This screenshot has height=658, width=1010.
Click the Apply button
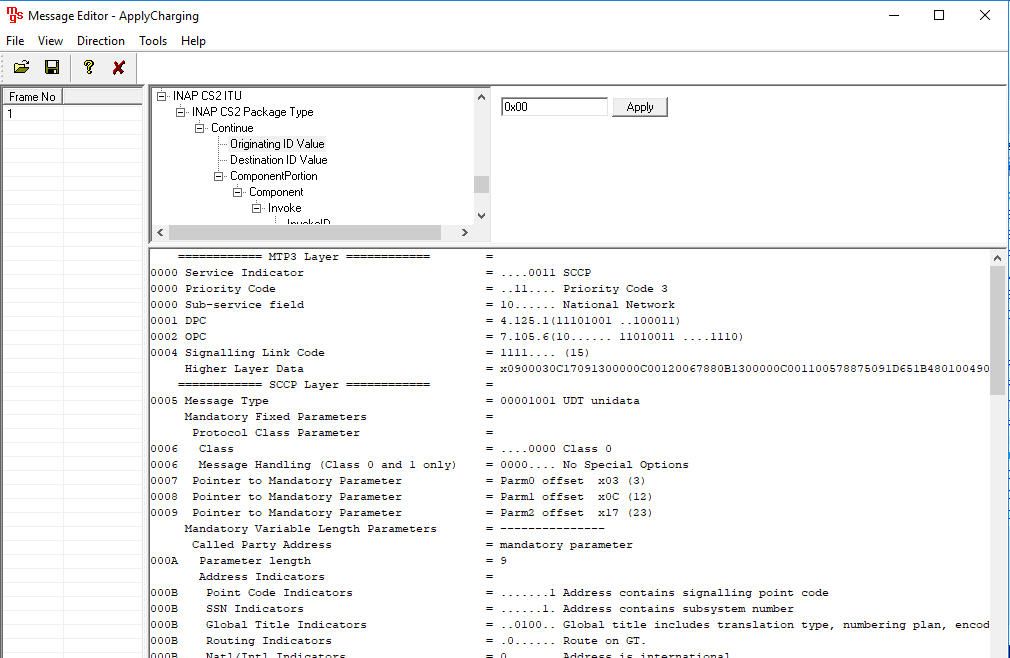click(639, 106)
